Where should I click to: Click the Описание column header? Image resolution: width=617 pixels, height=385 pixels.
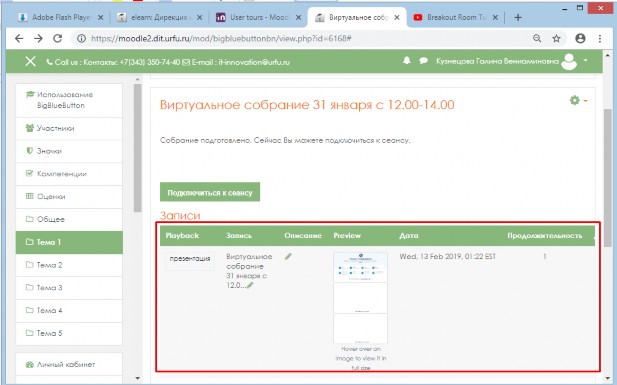pos(303,235)
